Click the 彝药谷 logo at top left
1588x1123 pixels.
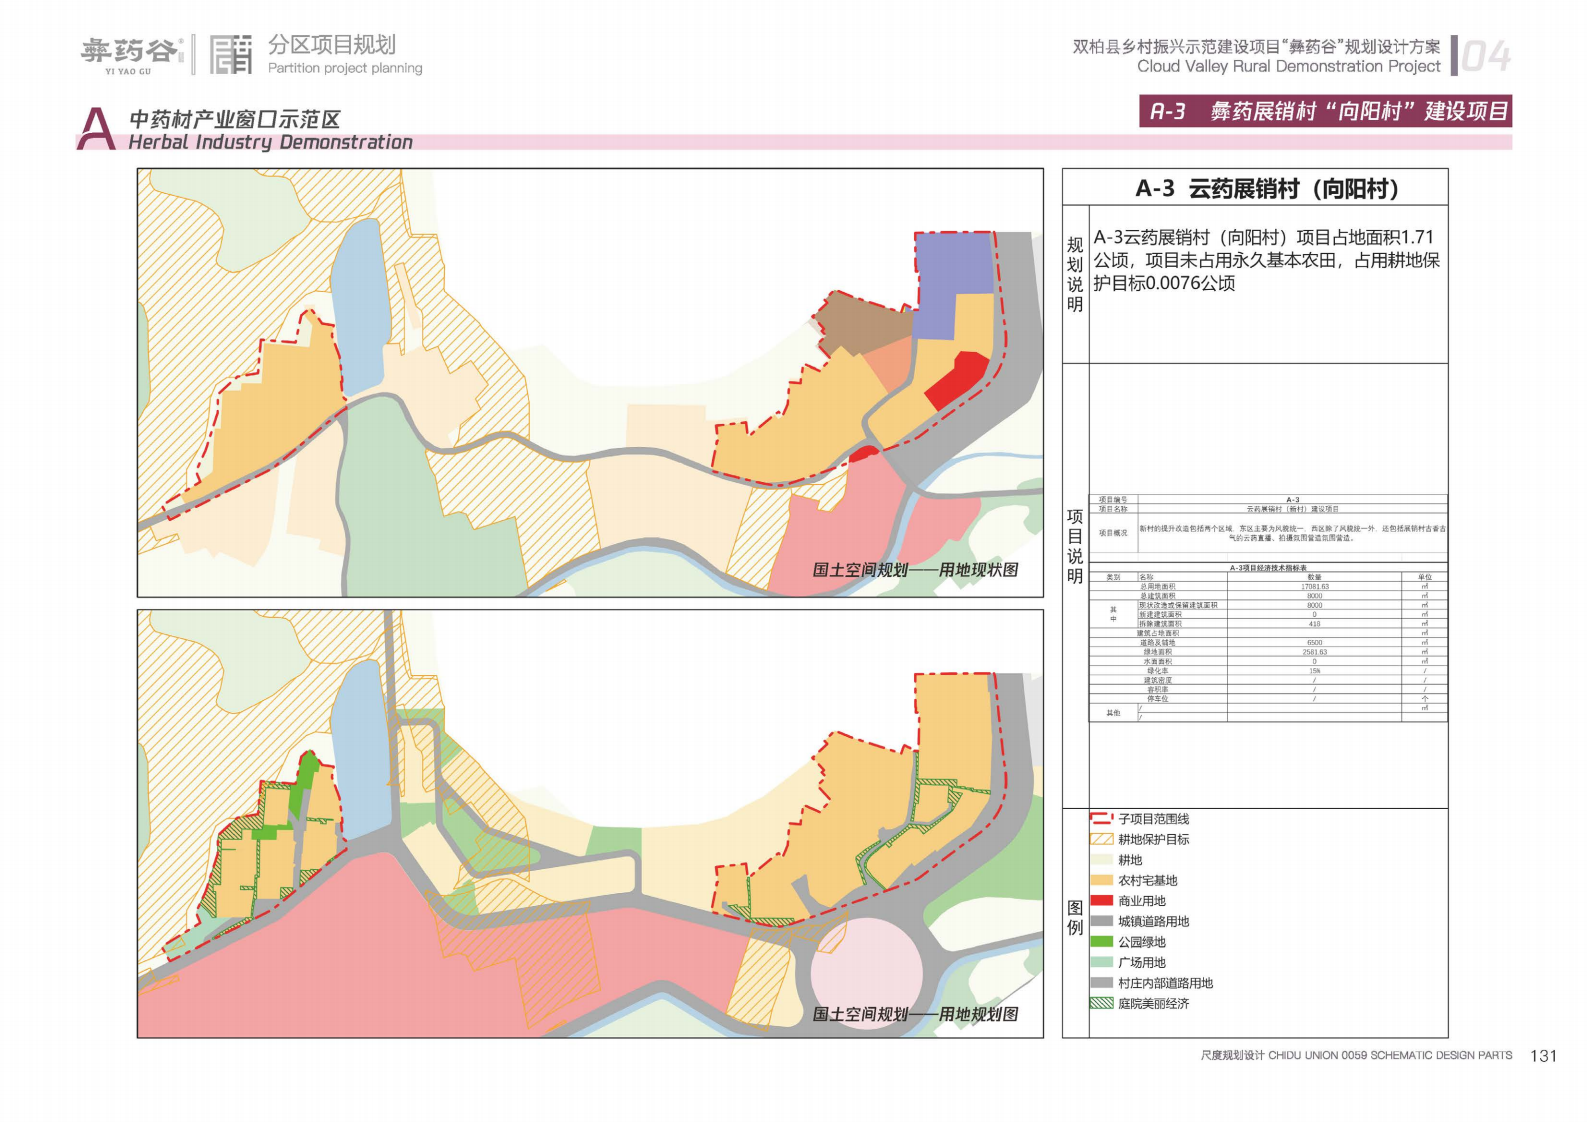(130, 54)
